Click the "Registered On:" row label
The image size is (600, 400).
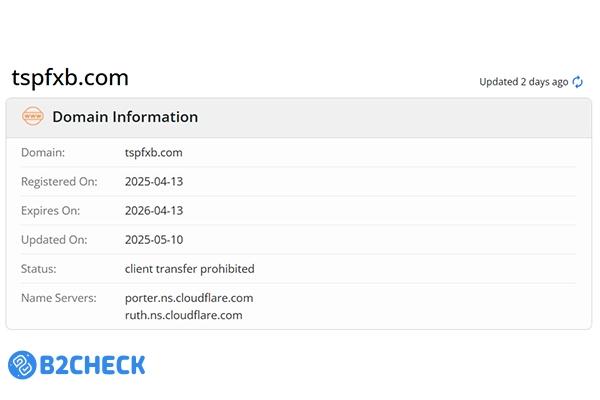point(59,182)
